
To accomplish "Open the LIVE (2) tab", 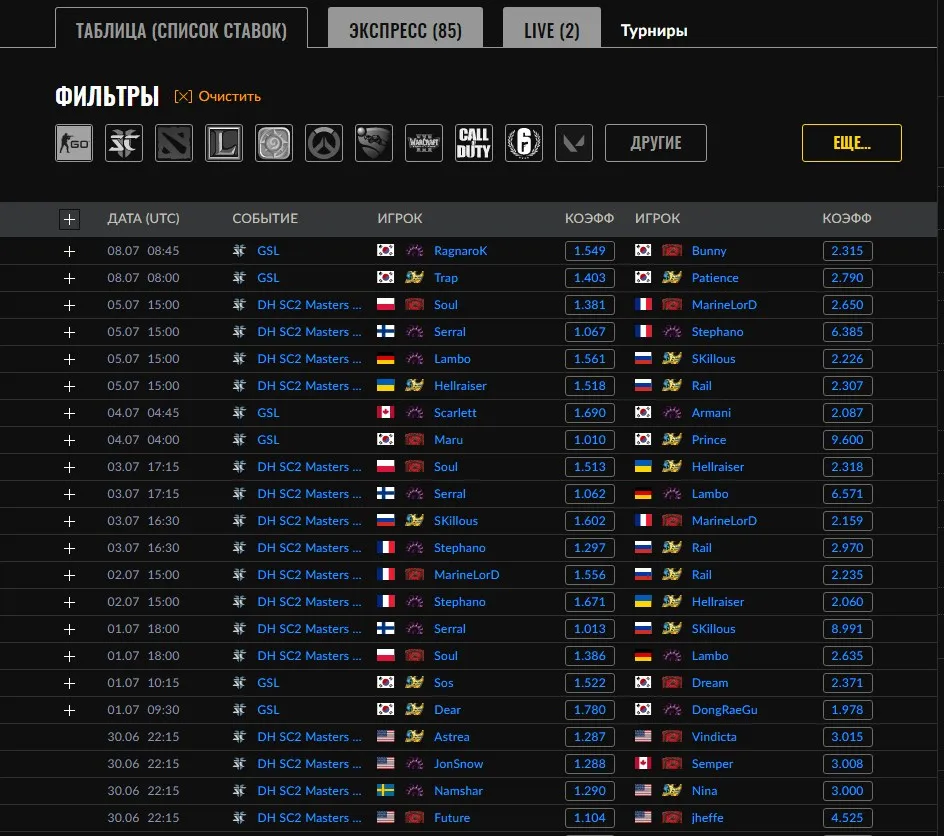I will coord(551,29).
